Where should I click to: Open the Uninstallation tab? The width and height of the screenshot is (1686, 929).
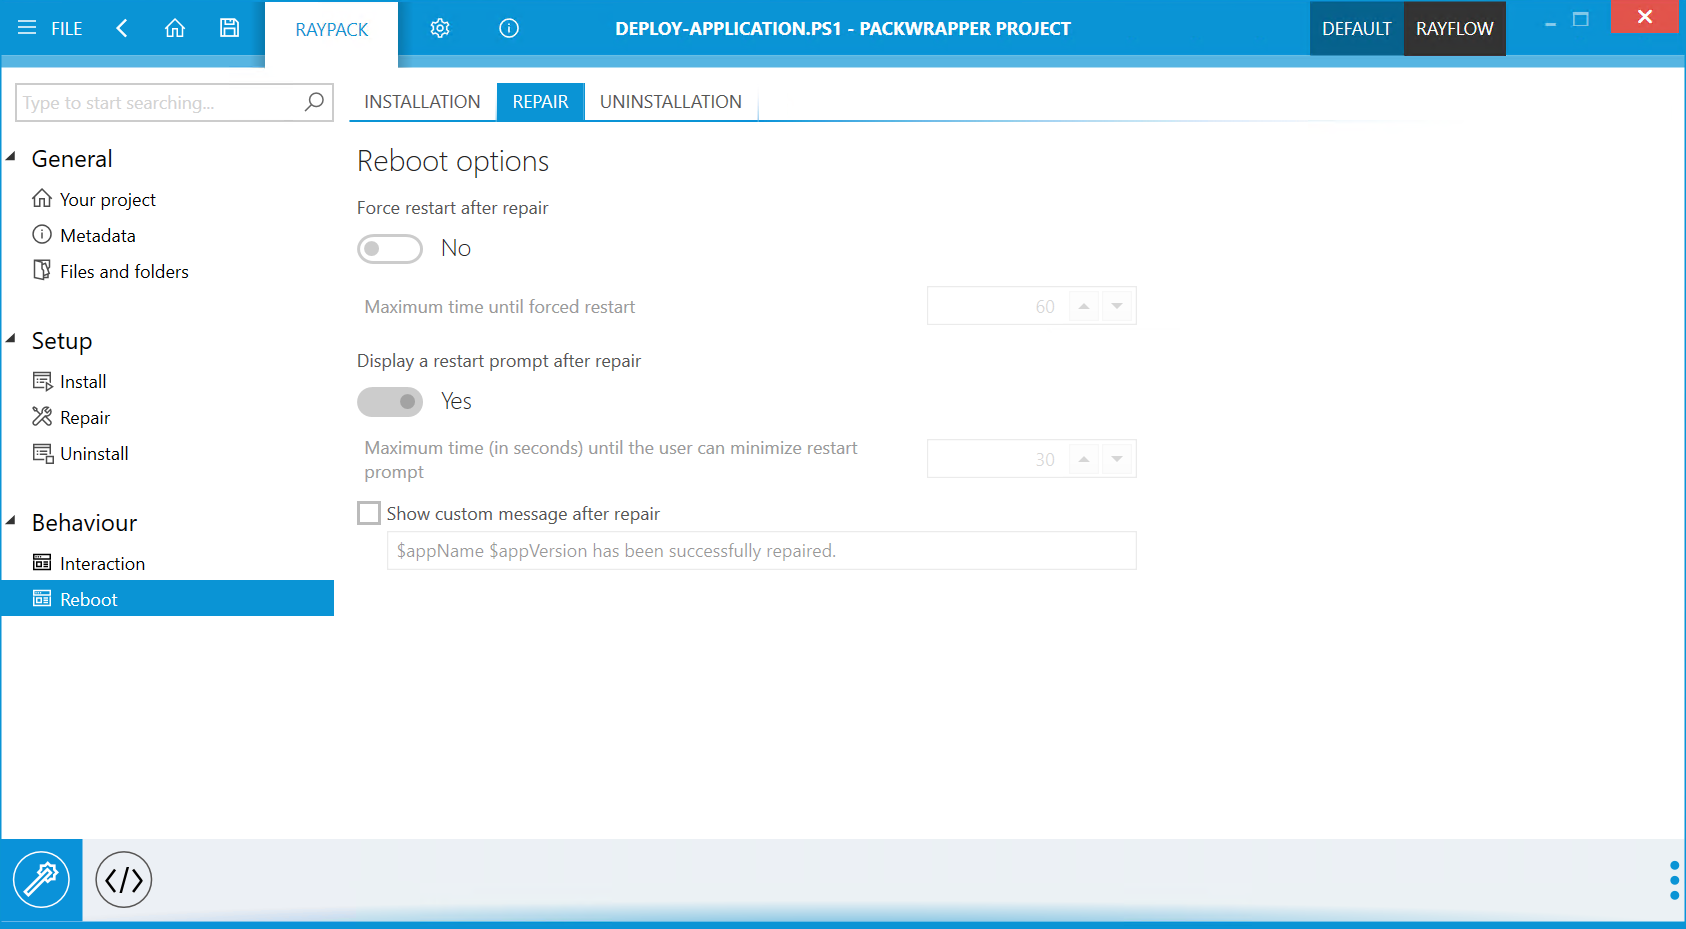click(x=670, y=102)
